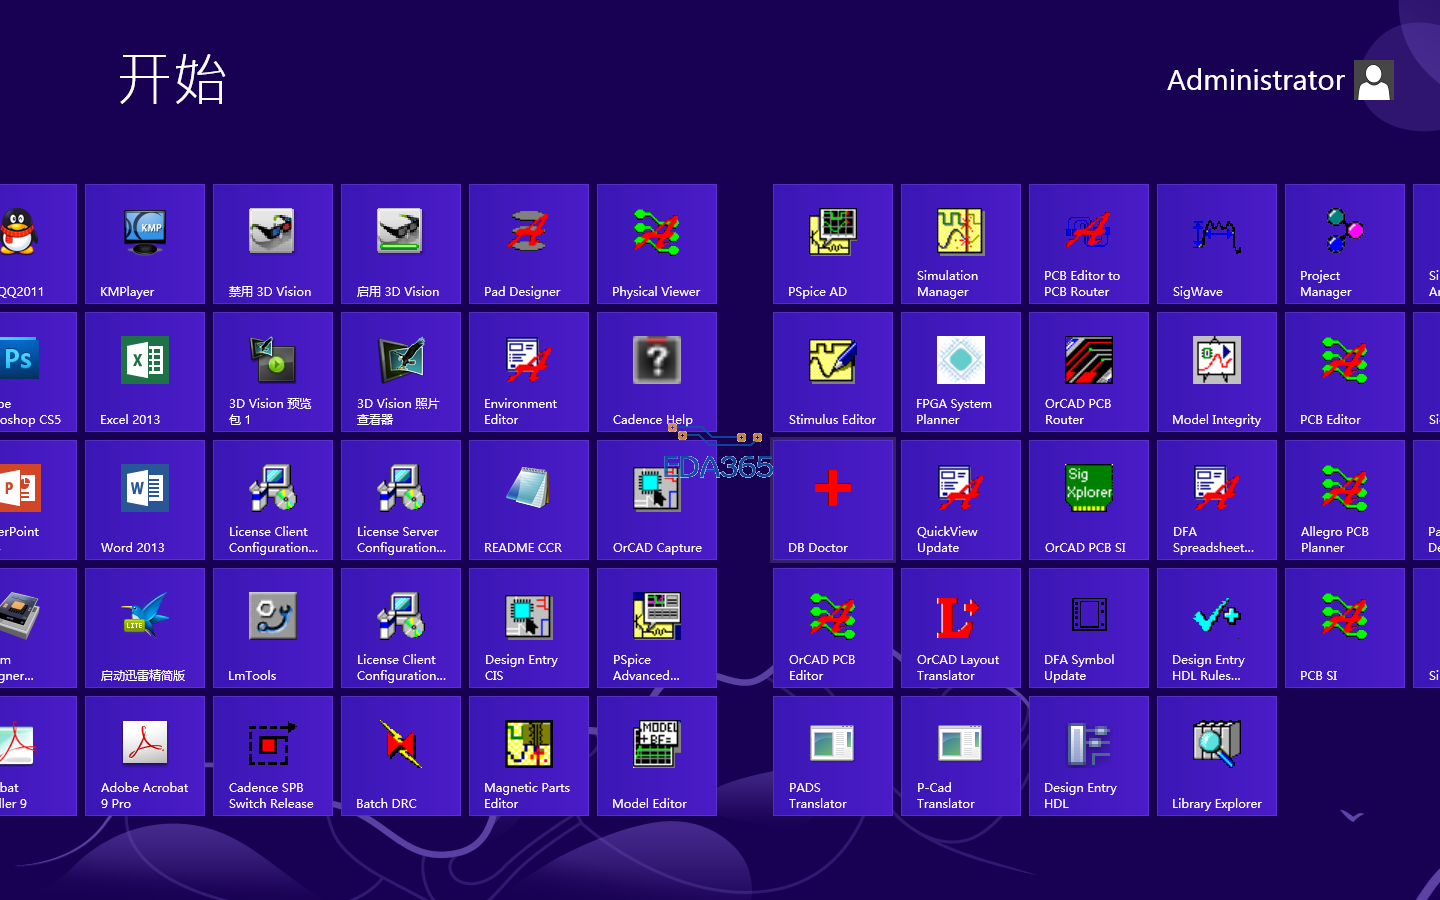The width and height of the screenshot is (1440, 900).
Task: Run QuickView Update
Action: [x=961, y=500]
